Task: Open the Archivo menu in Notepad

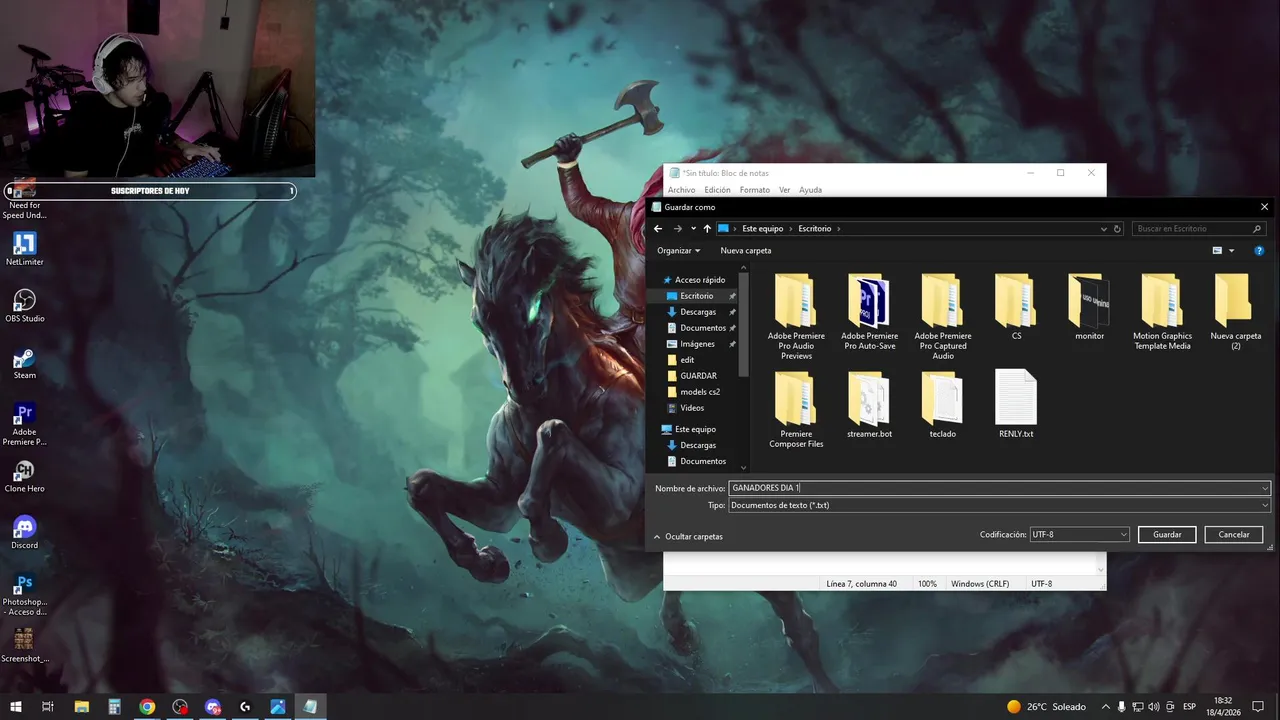Action: [681, 190]
